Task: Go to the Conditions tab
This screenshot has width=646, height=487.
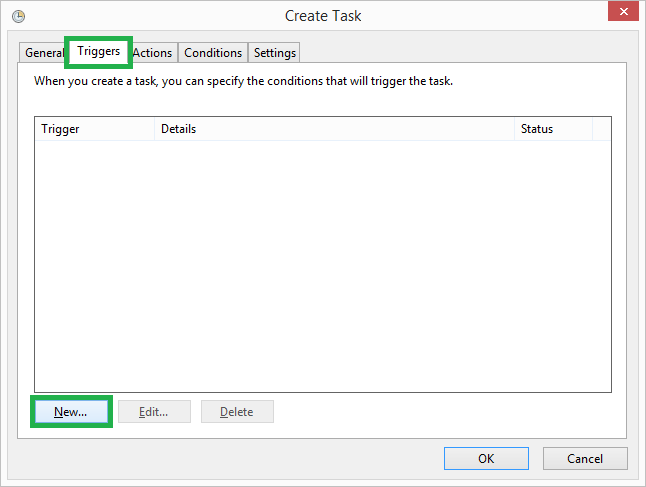Action: [x=213, y=53]
